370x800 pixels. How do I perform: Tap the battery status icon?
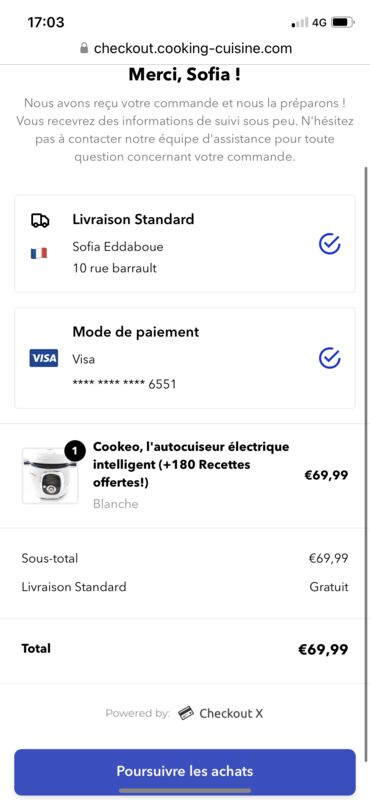point(342,22)
